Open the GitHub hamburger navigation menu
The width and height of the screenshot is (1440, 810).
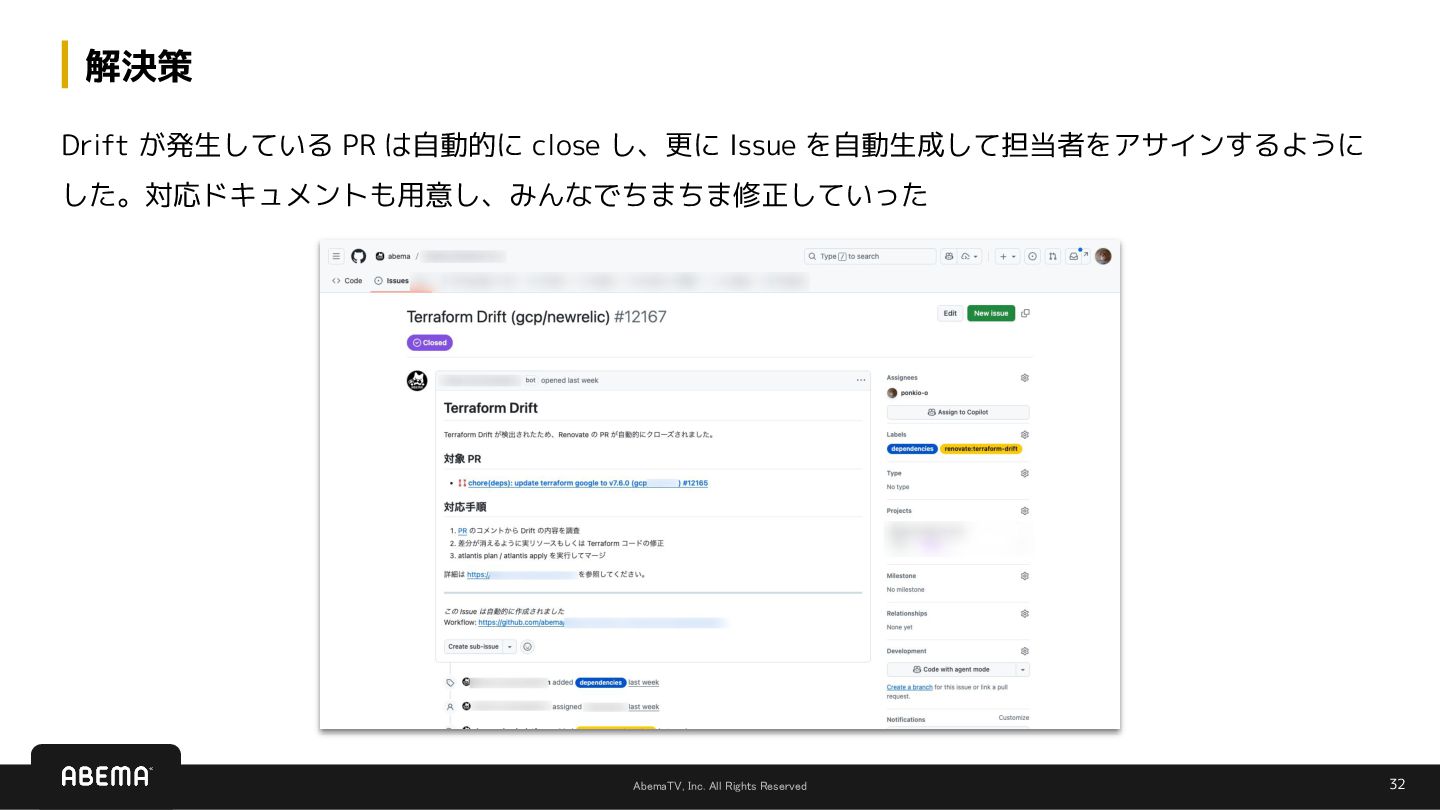[x=336, y=256]
